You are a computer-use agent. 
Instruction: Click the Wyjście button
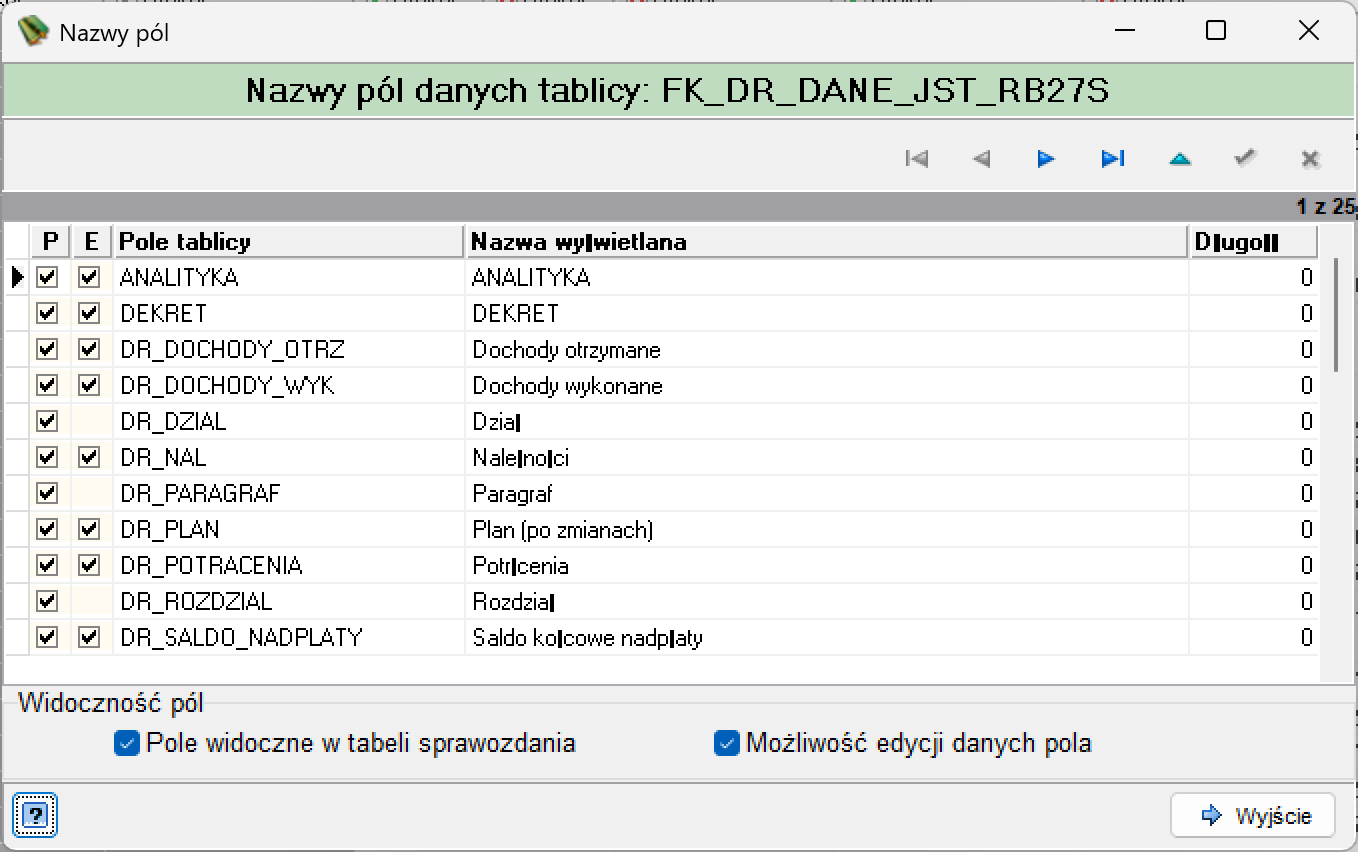pyautogui.click(x=1253, y=815)
